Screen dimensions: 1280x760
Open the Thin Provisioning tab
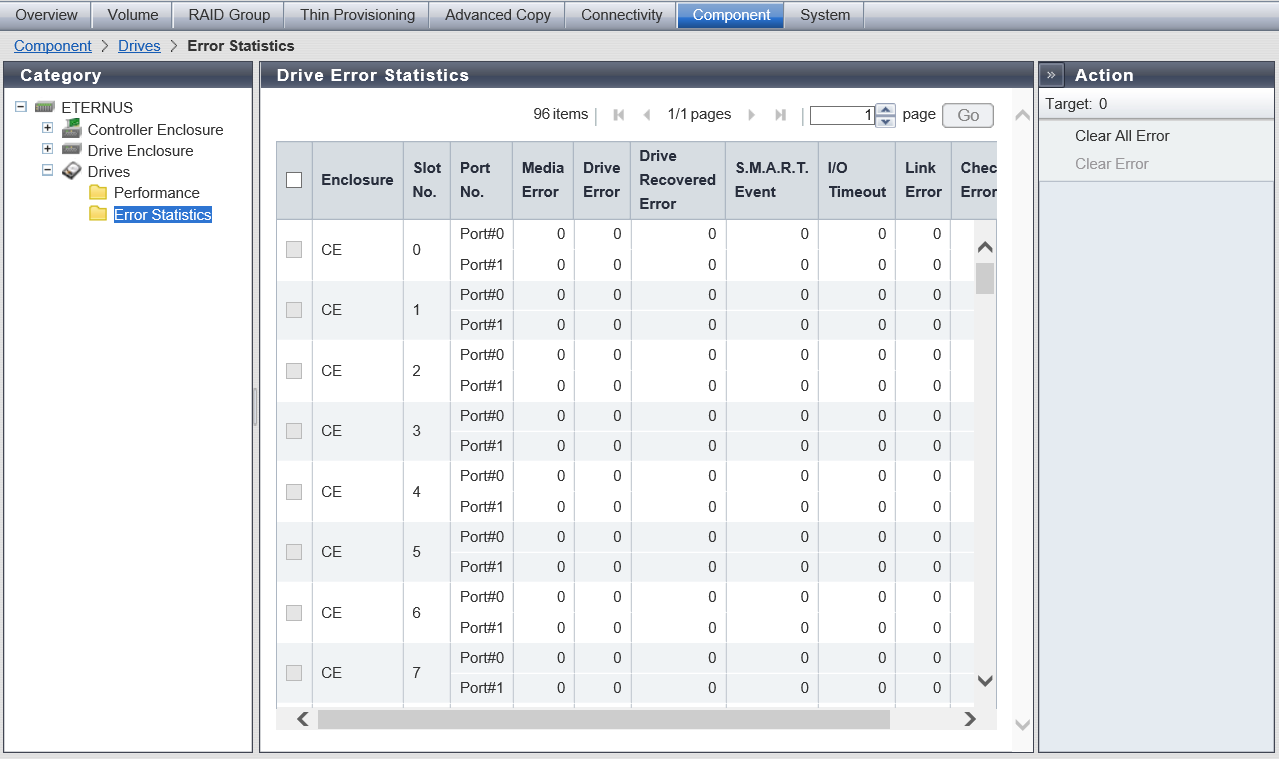[x=357, y=15]
